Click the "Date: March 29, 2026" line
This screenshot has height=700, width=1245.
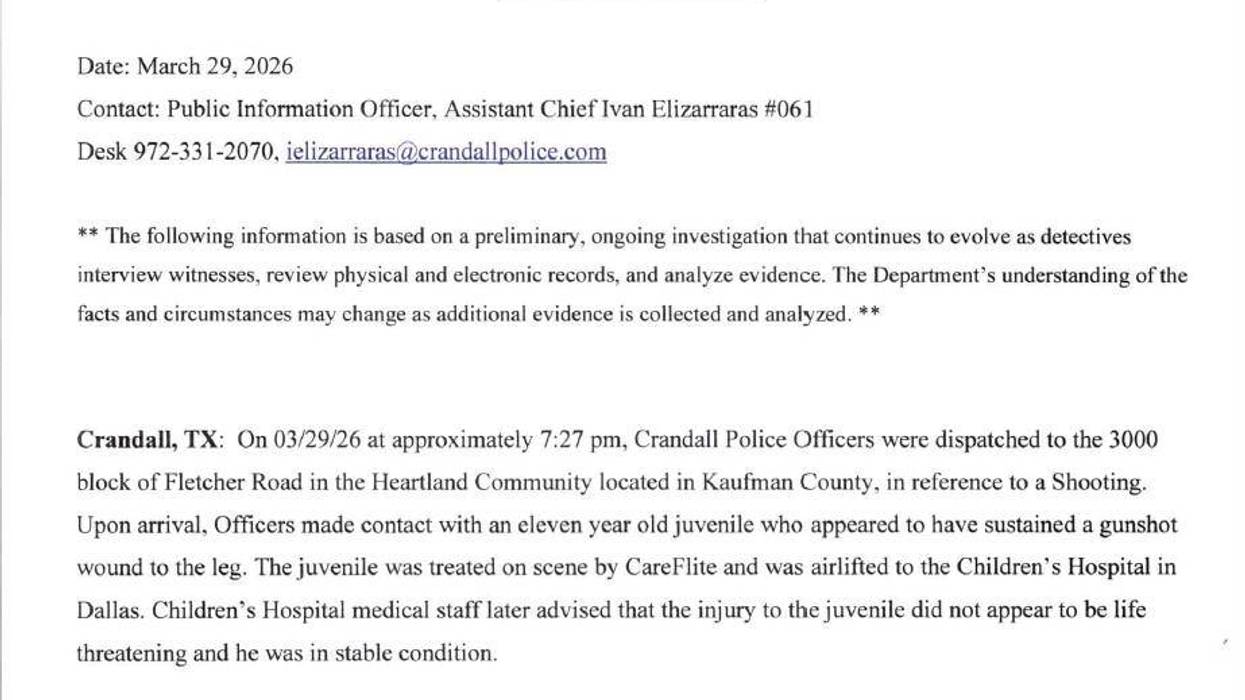click(x=185, y=67)
